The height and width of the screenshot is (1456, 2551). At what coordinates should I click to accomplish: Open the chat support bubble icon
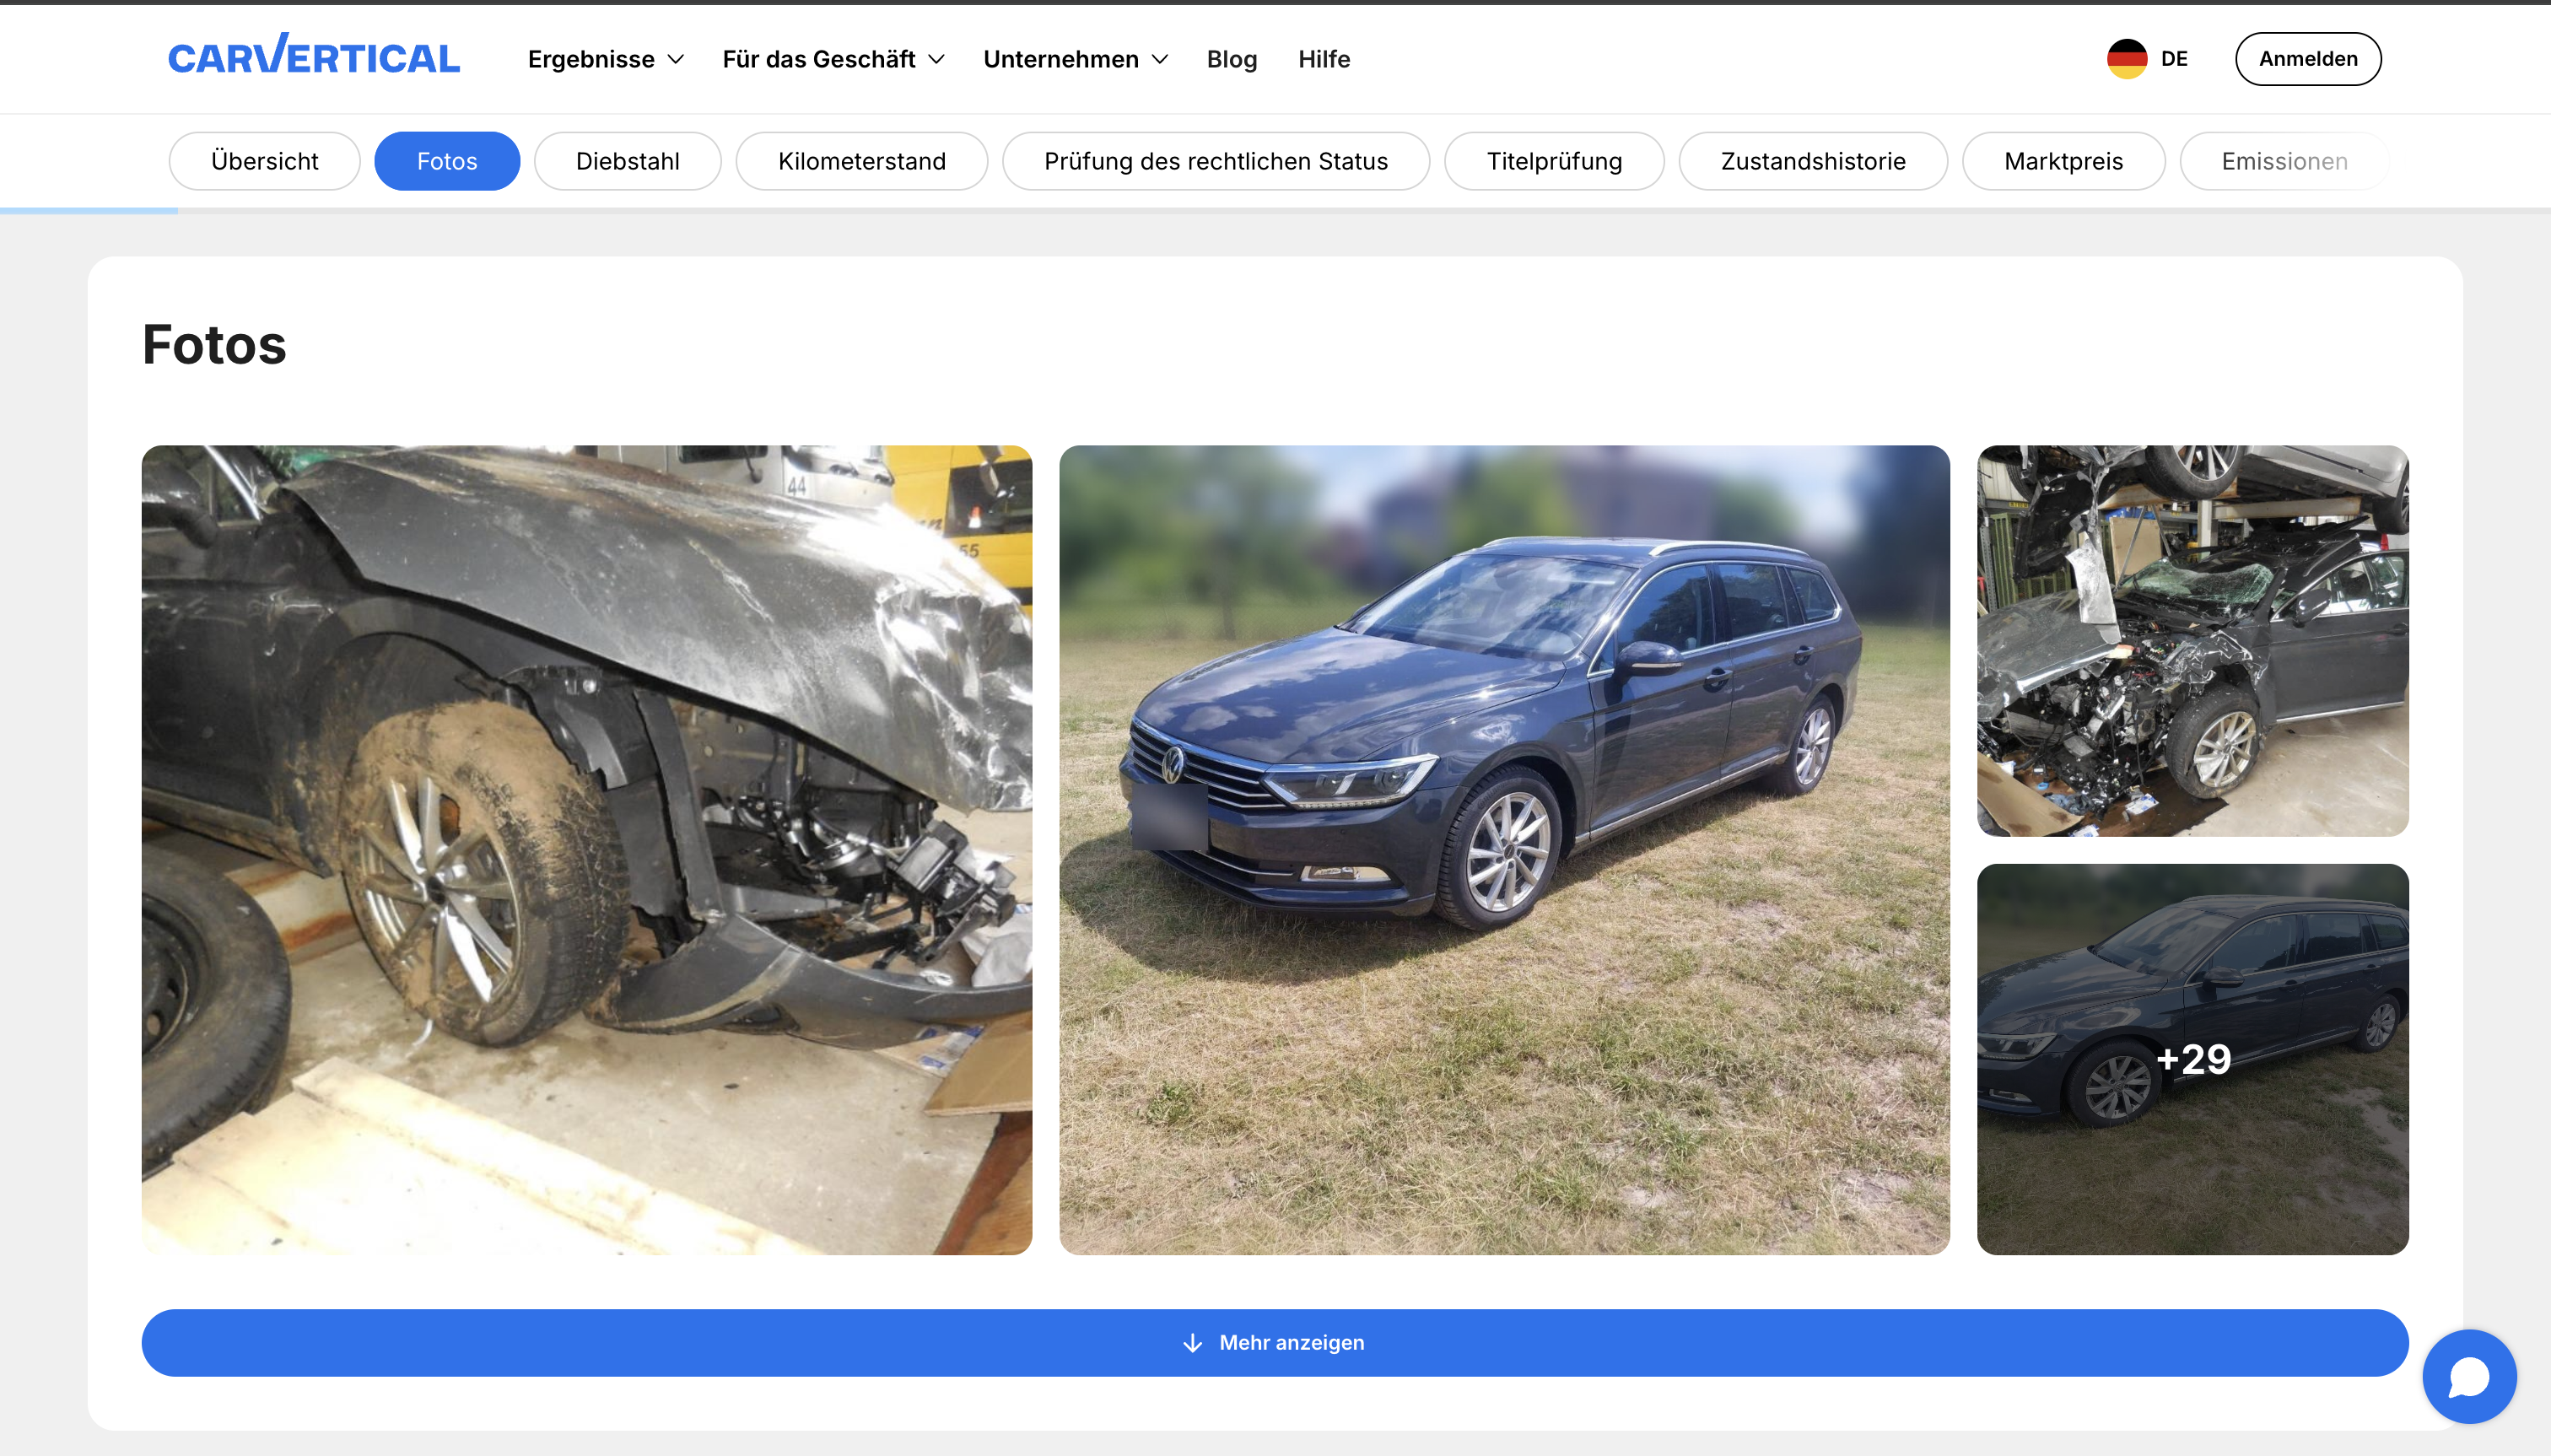tap(2468, 1376)
